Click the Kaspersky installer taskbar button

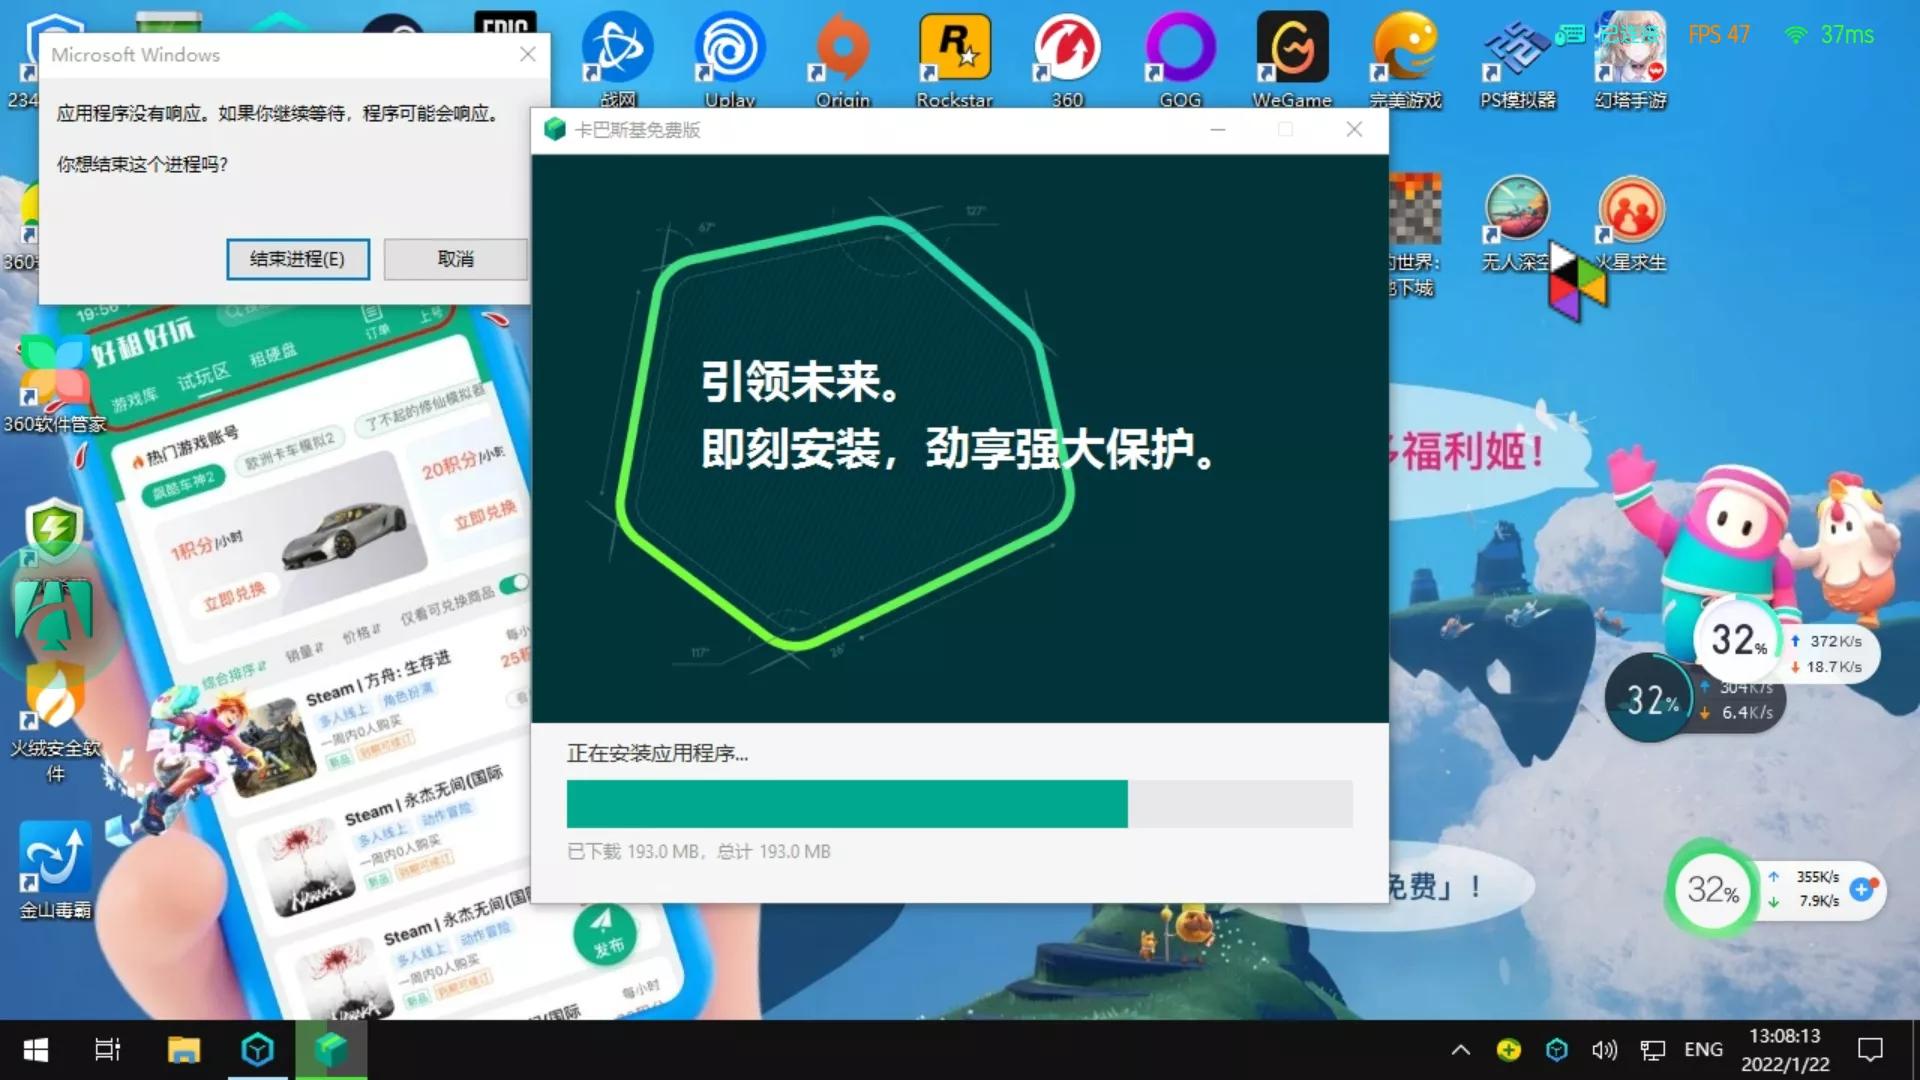[331, 1050]
